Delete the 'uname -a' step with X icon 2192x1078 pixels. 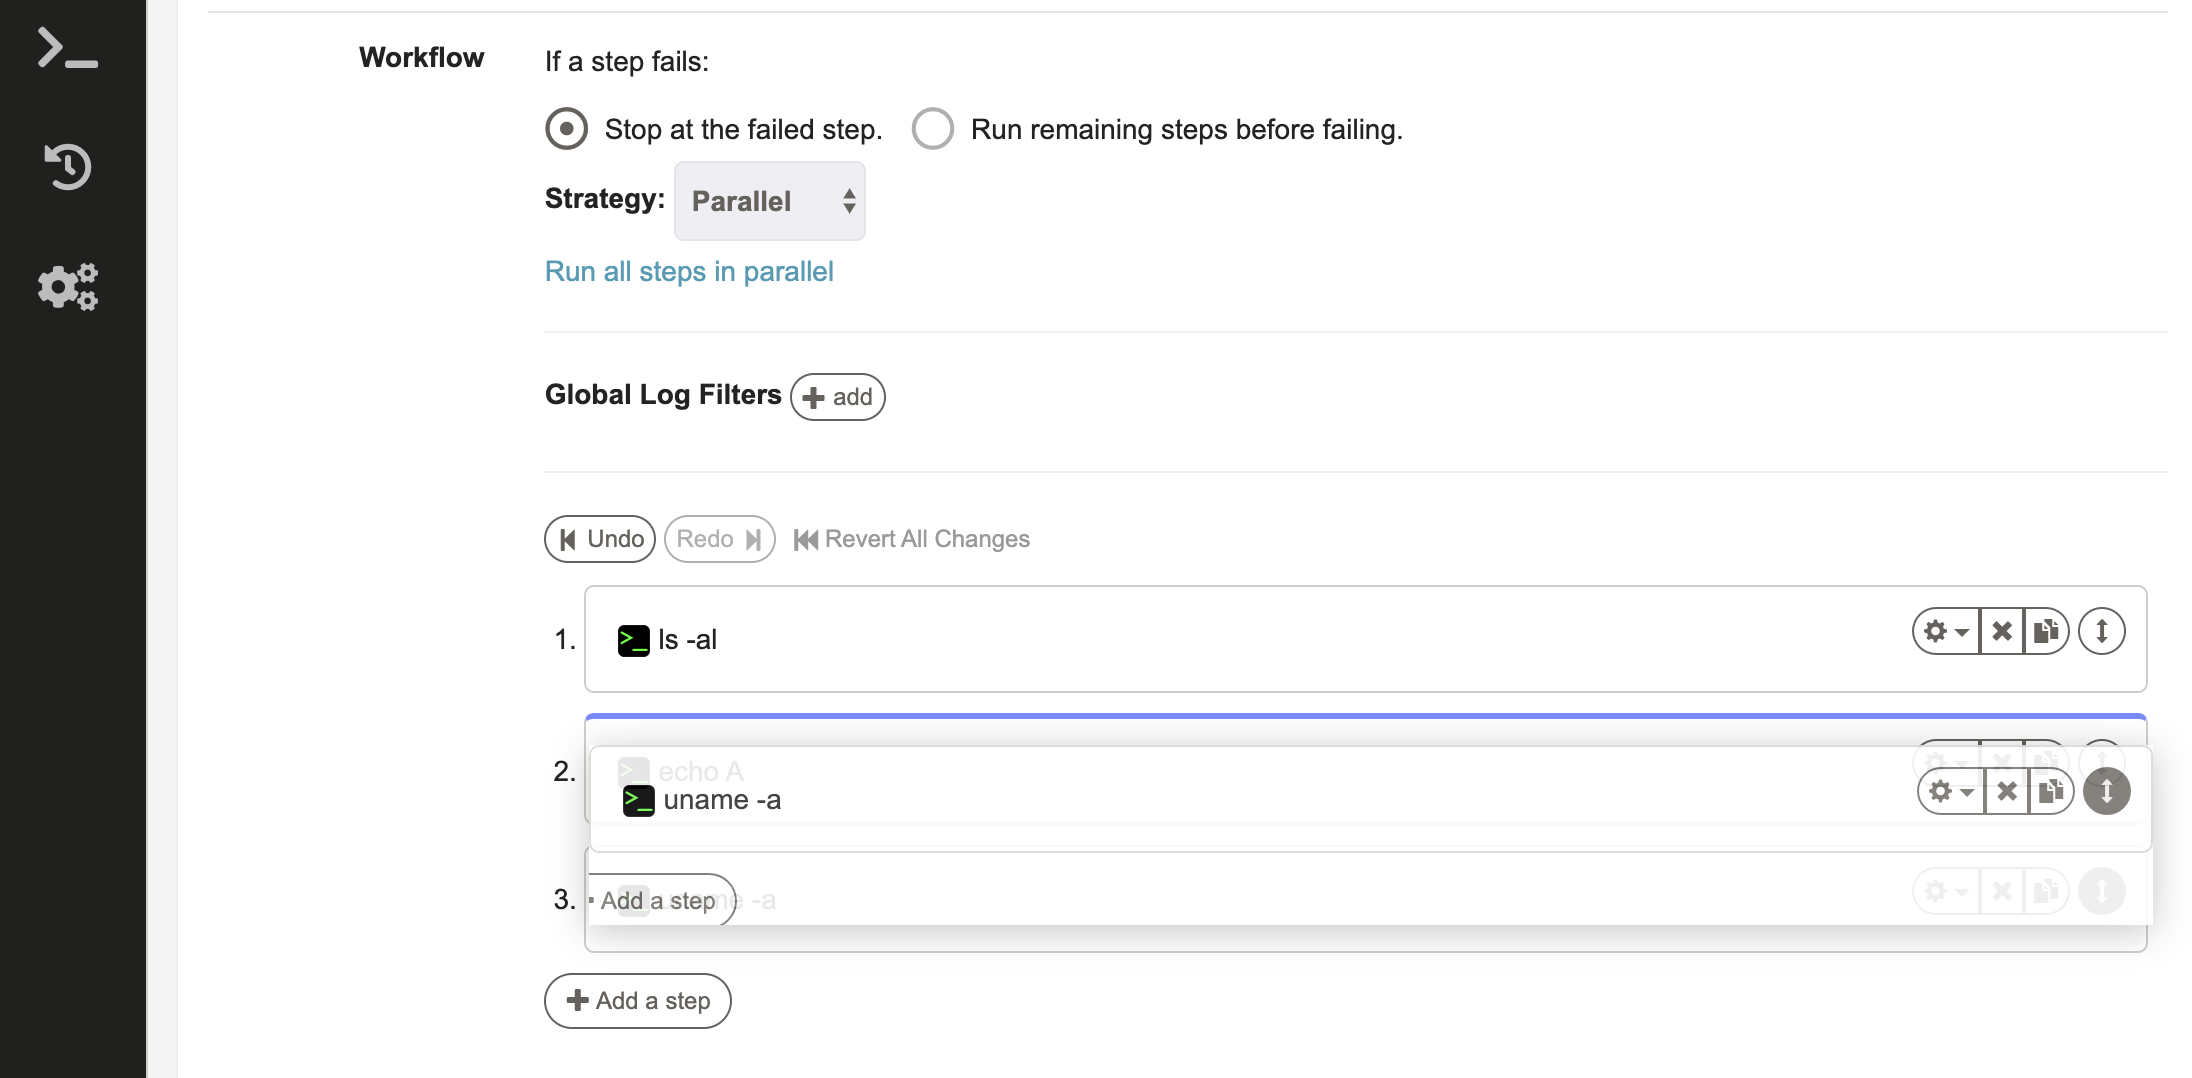click(2007, 791)
